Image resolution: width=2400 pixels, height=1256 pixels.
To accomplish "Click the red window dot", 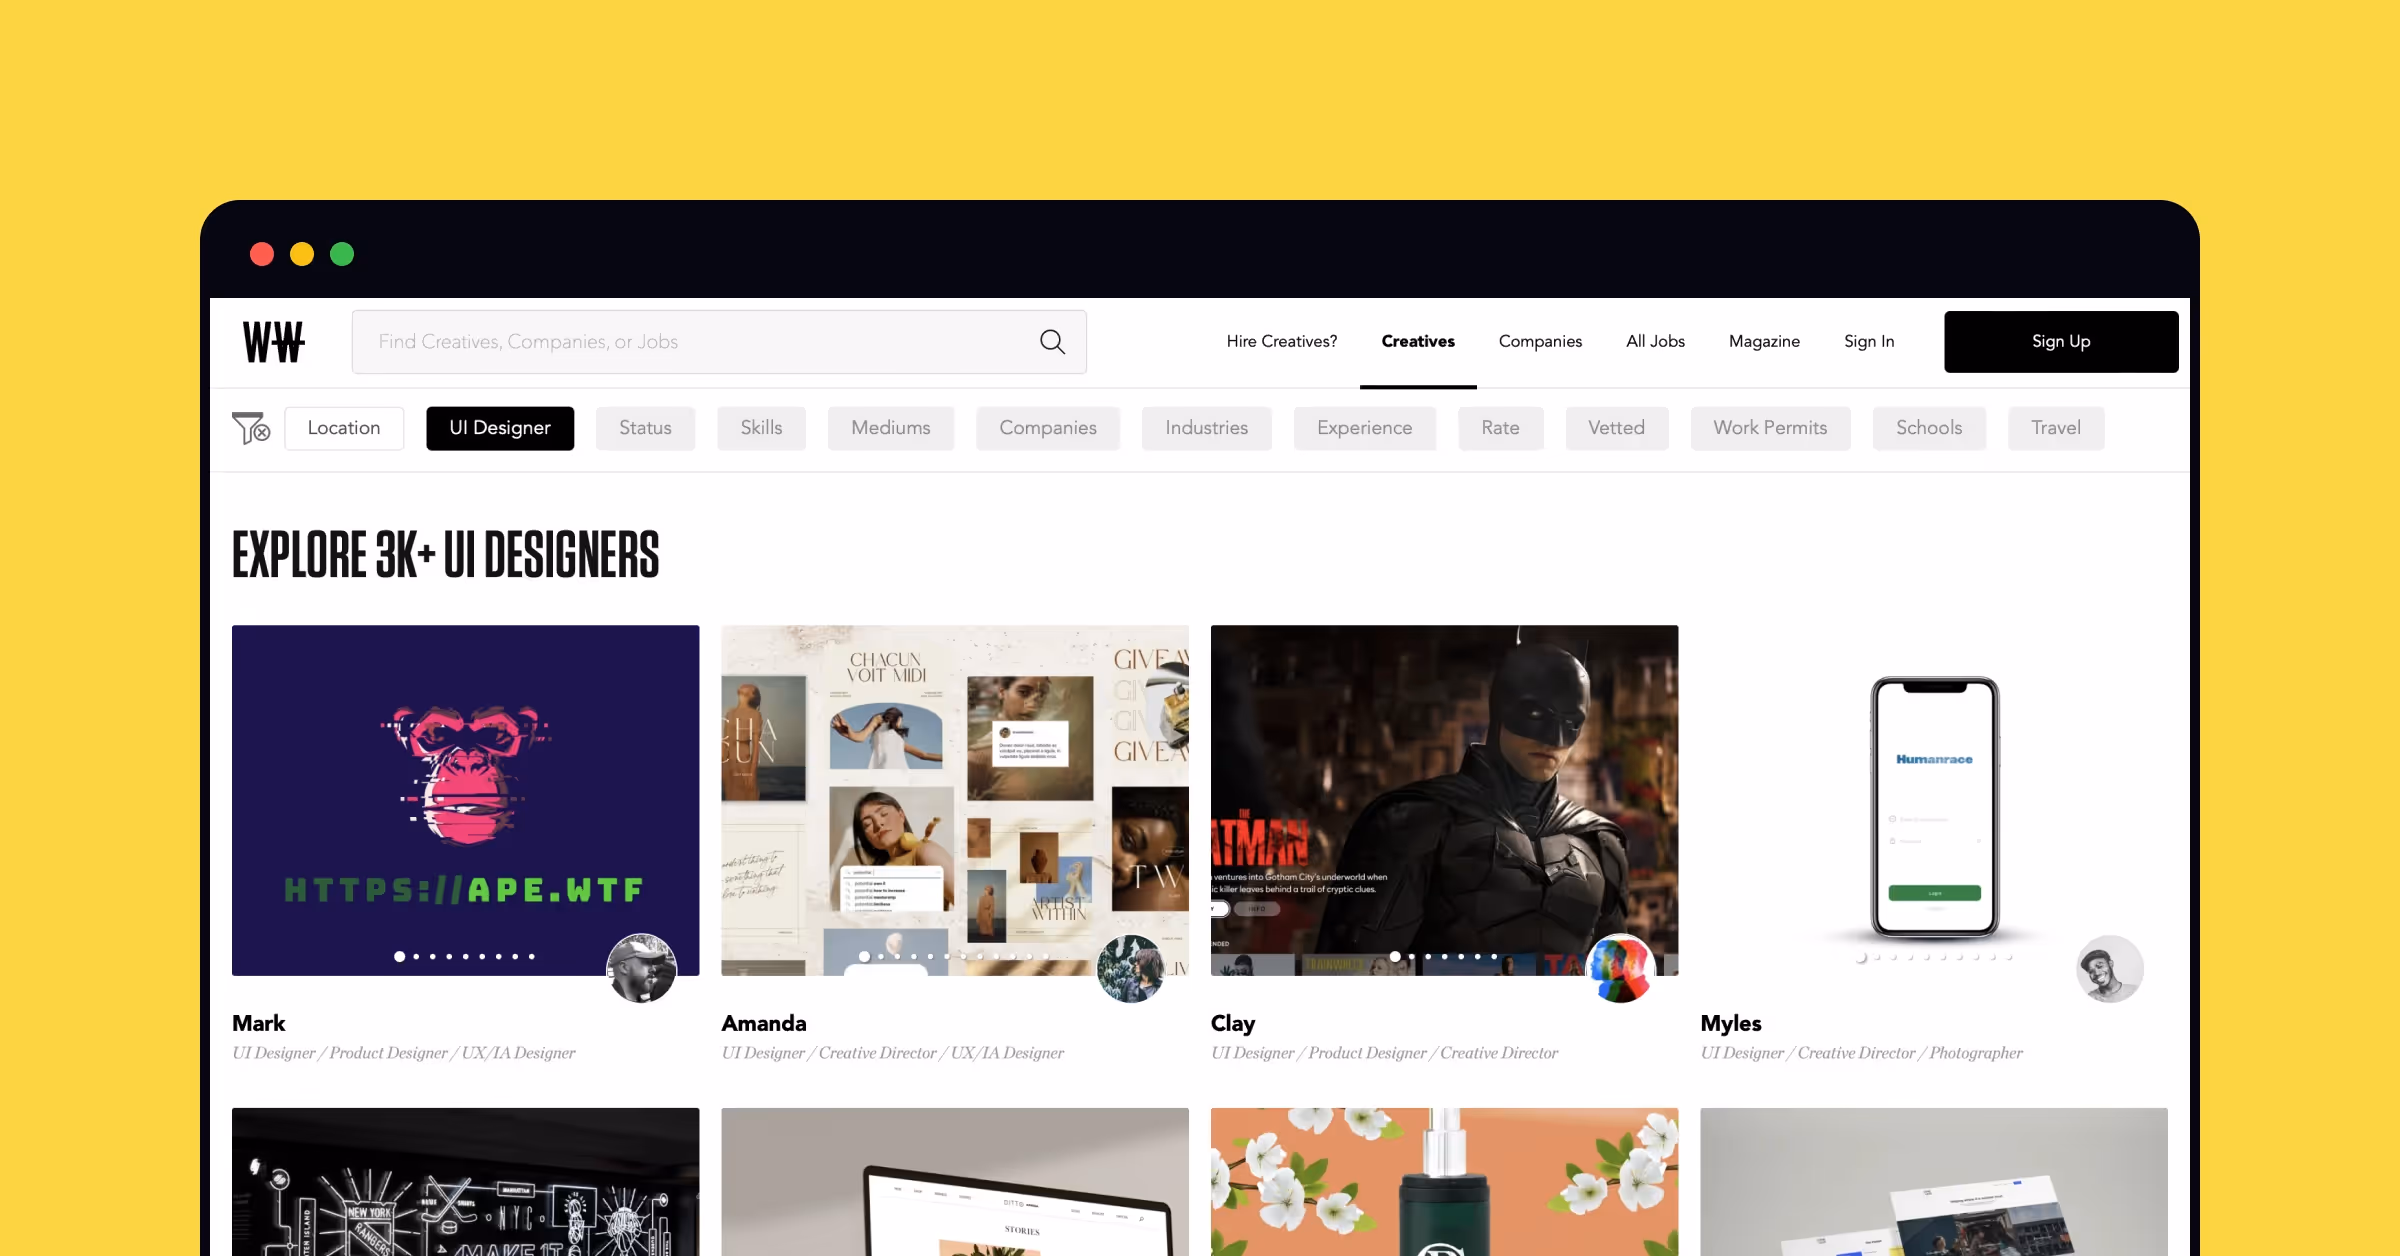I will pyautogui.click(x=262, y=254).
